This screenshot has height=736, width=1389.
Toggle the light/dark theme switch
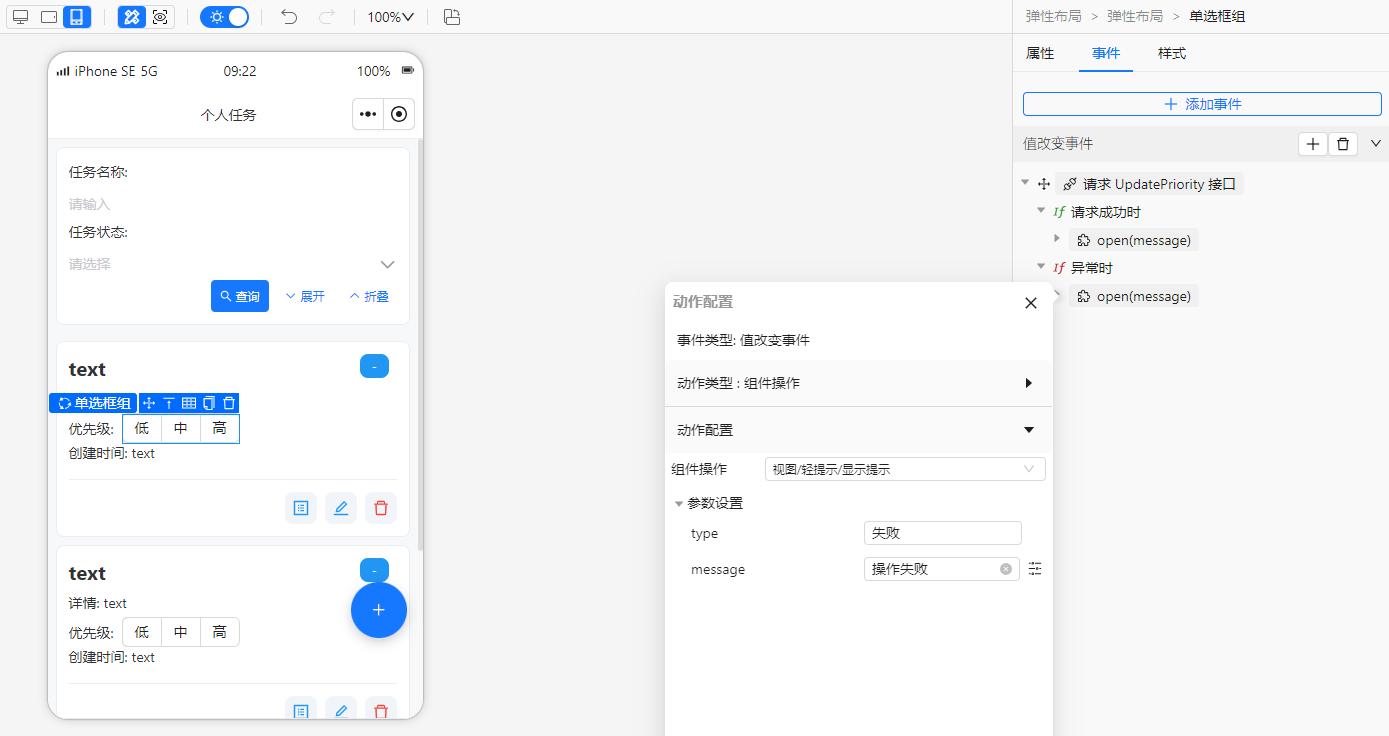[x=225, y=17]
